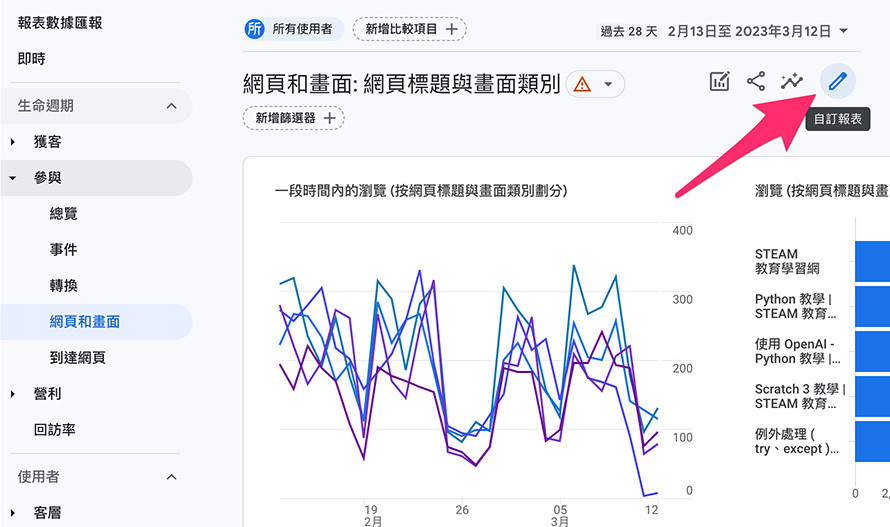Select the 所有使用者 comparison chip
The image size is (890, 527).
point(294,29)
